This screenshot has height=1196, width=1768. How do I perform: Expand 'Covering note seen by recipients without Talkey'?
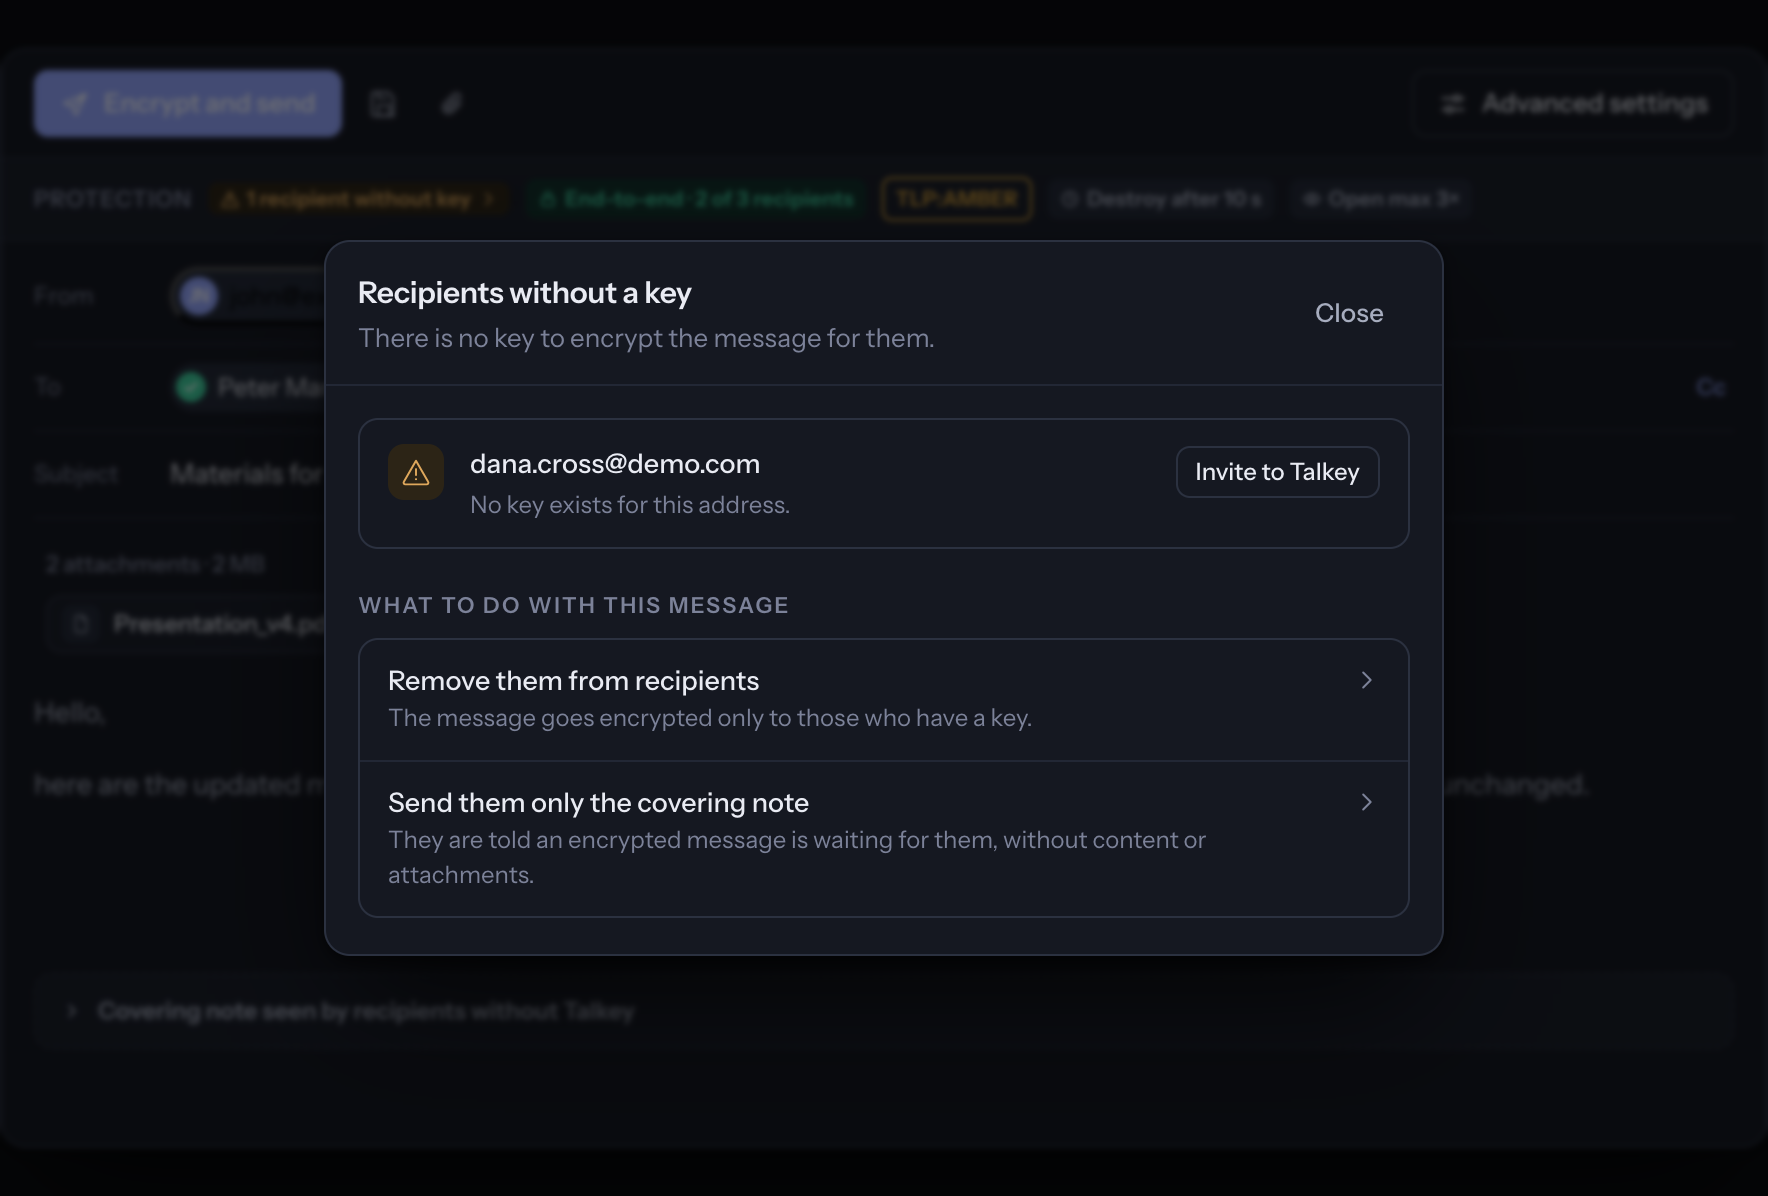pos(883,1011)
